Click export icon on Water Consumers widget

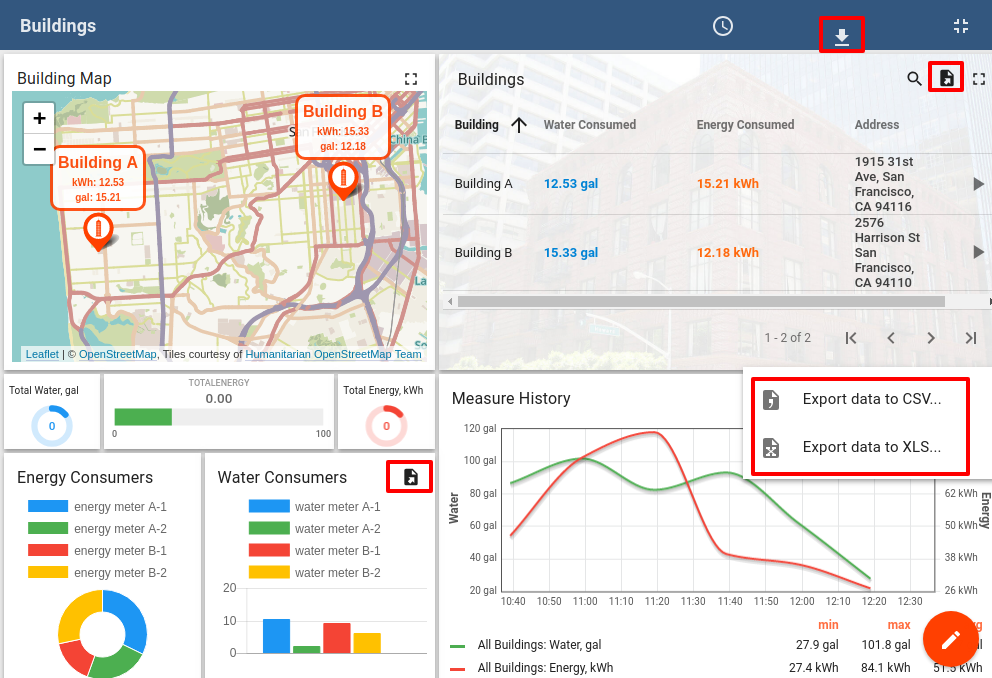coord(410,477)
